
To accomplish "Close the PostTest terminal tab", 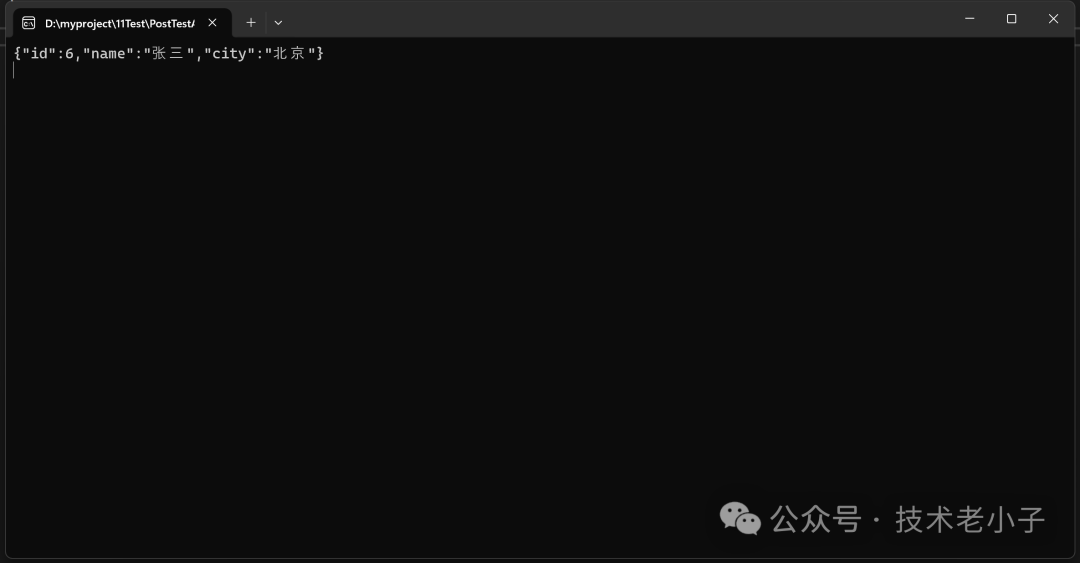I will [212, 23].
